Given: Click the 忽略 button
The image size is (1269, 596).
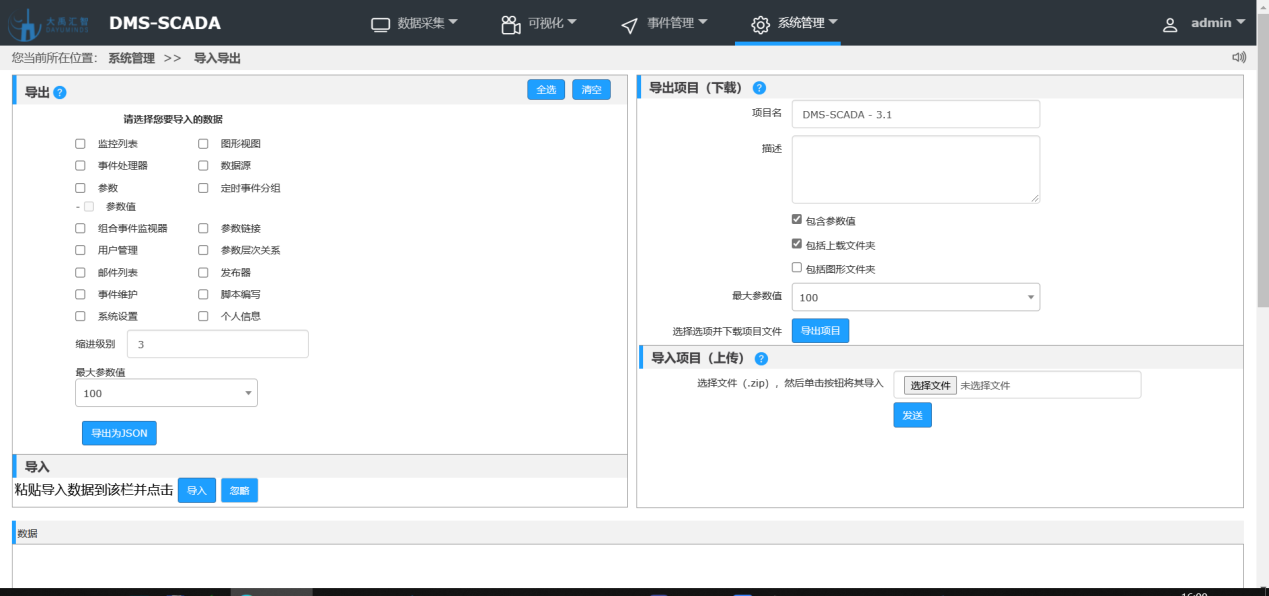Looking at the screenshot, I should [239, 490].
